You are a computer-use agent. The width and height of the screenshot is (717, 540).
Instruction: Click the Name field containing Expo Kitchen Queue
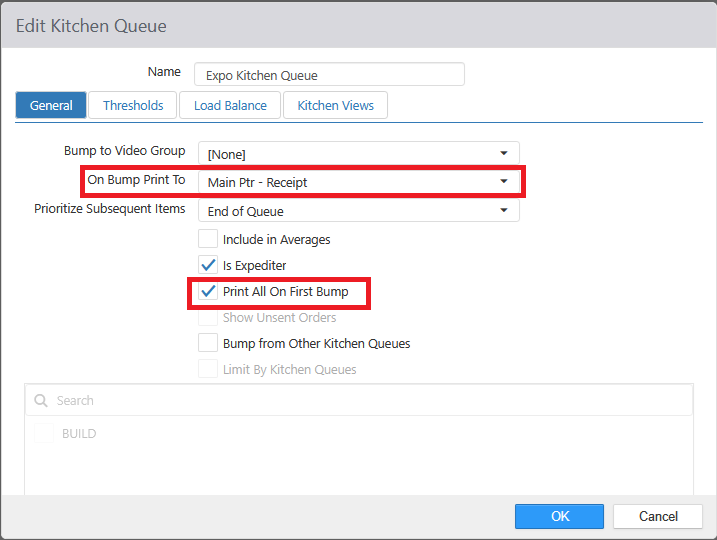click(329, 75)
